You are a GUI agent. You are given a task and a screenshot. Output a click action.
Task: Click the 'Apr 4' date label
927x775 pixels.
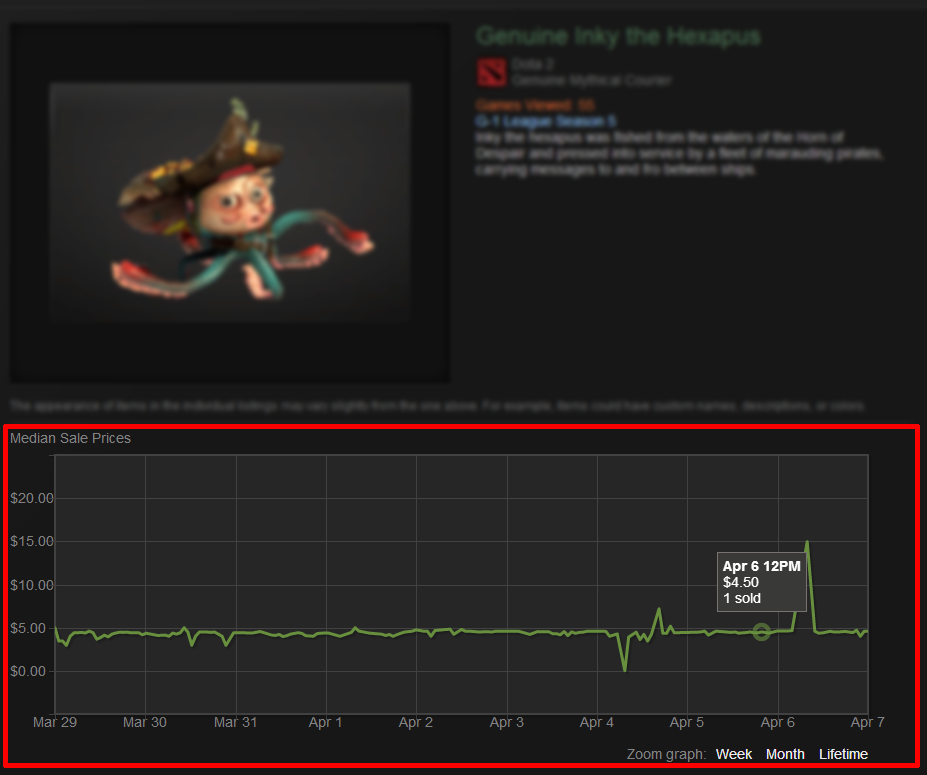tap(597, 722)
